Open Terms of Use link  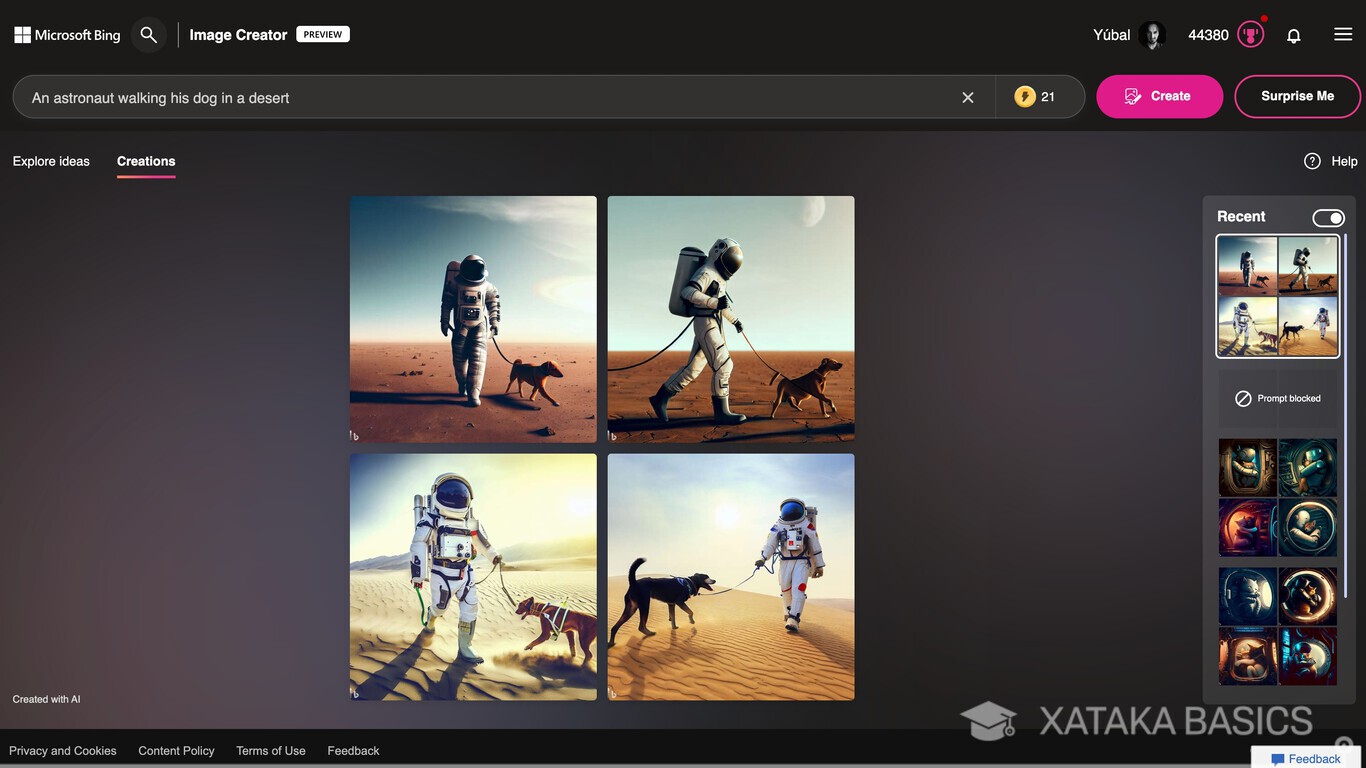point(271,751)
